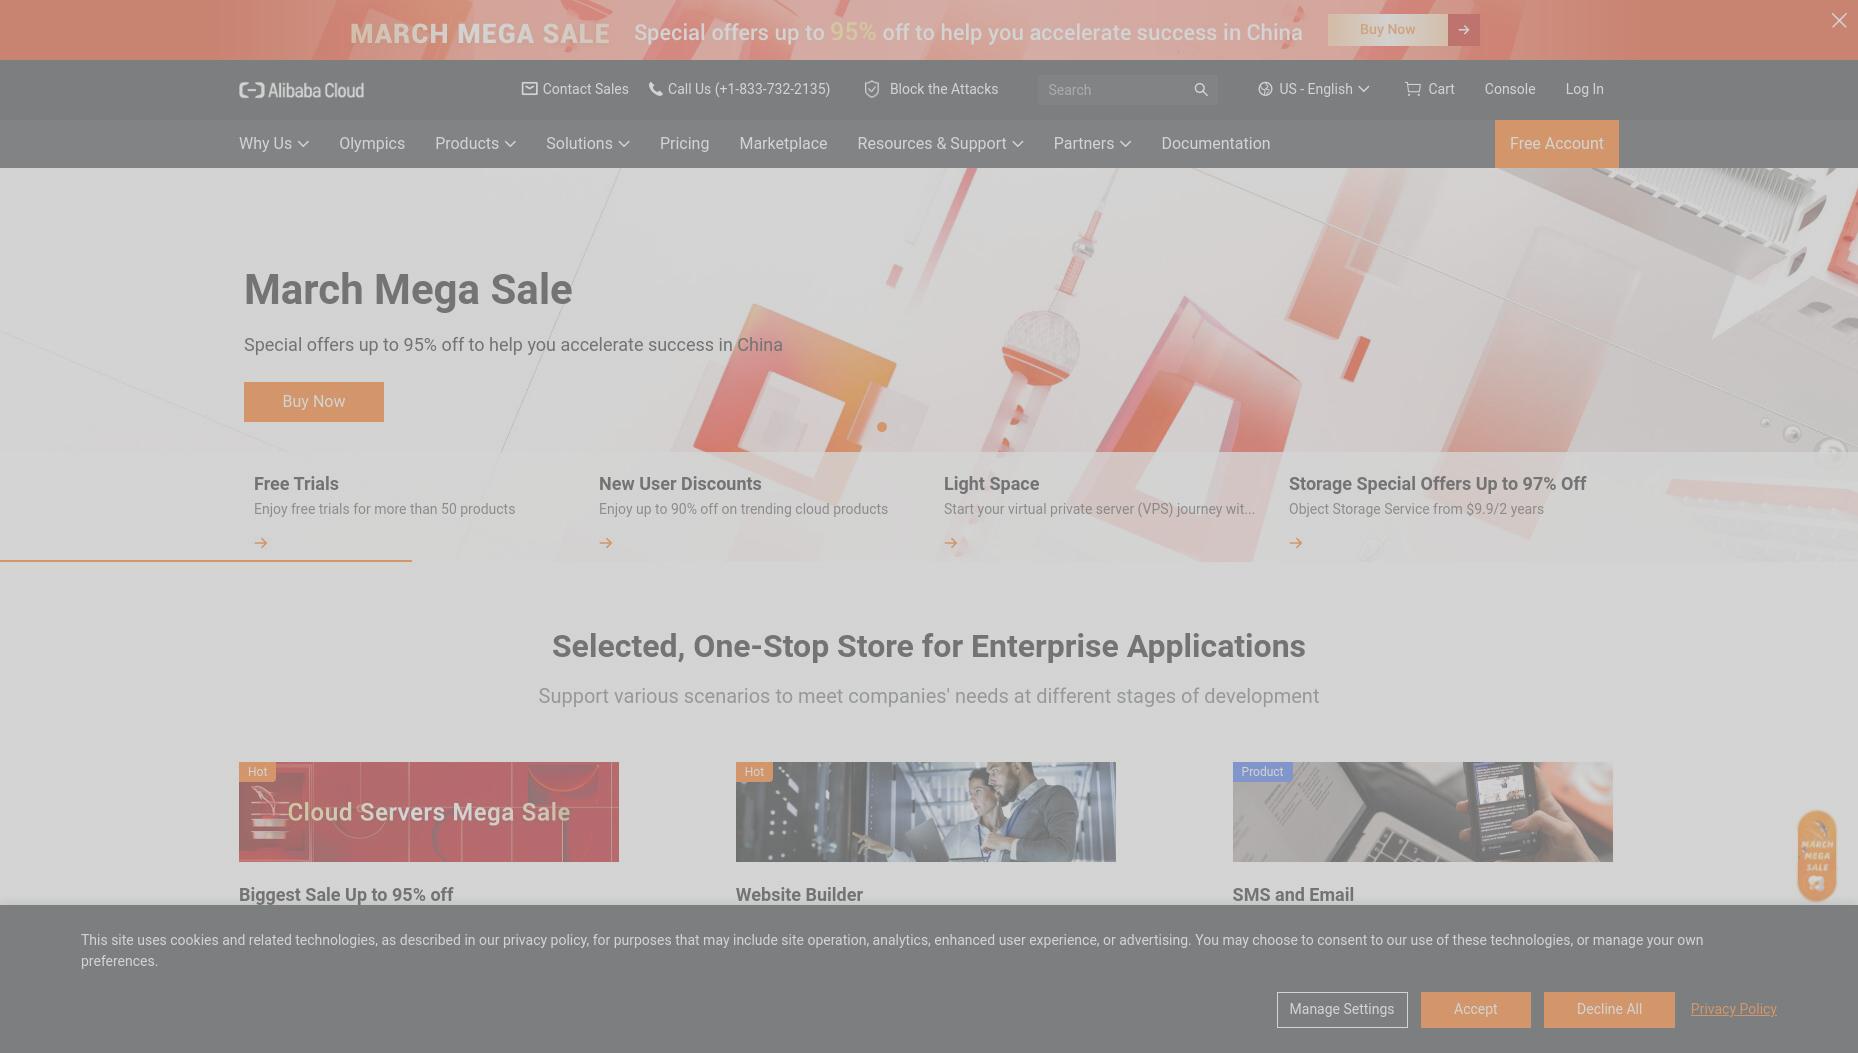Accept the cookie consent

1475,1010
